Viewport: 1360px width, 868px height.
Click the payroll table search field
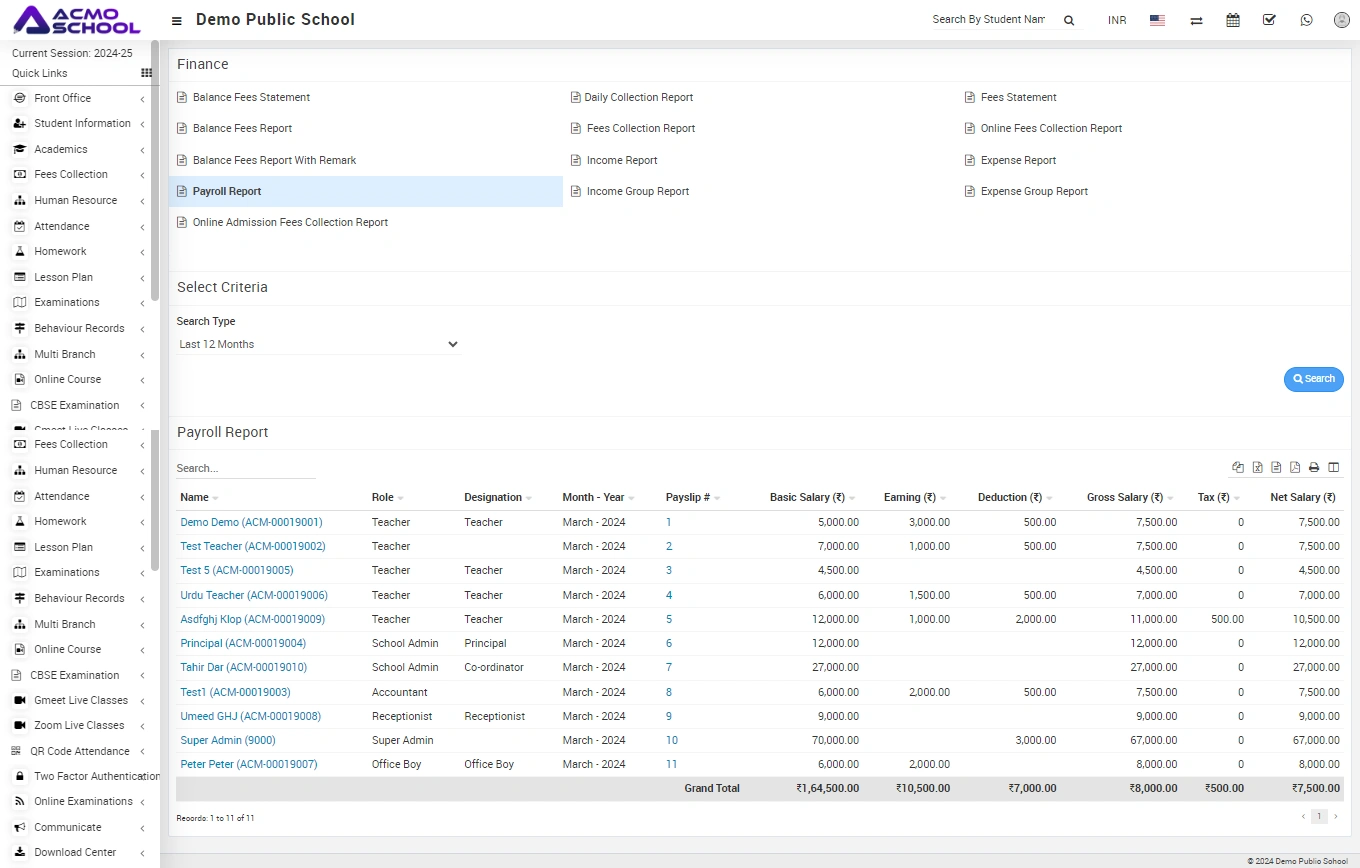pos(245,468)
